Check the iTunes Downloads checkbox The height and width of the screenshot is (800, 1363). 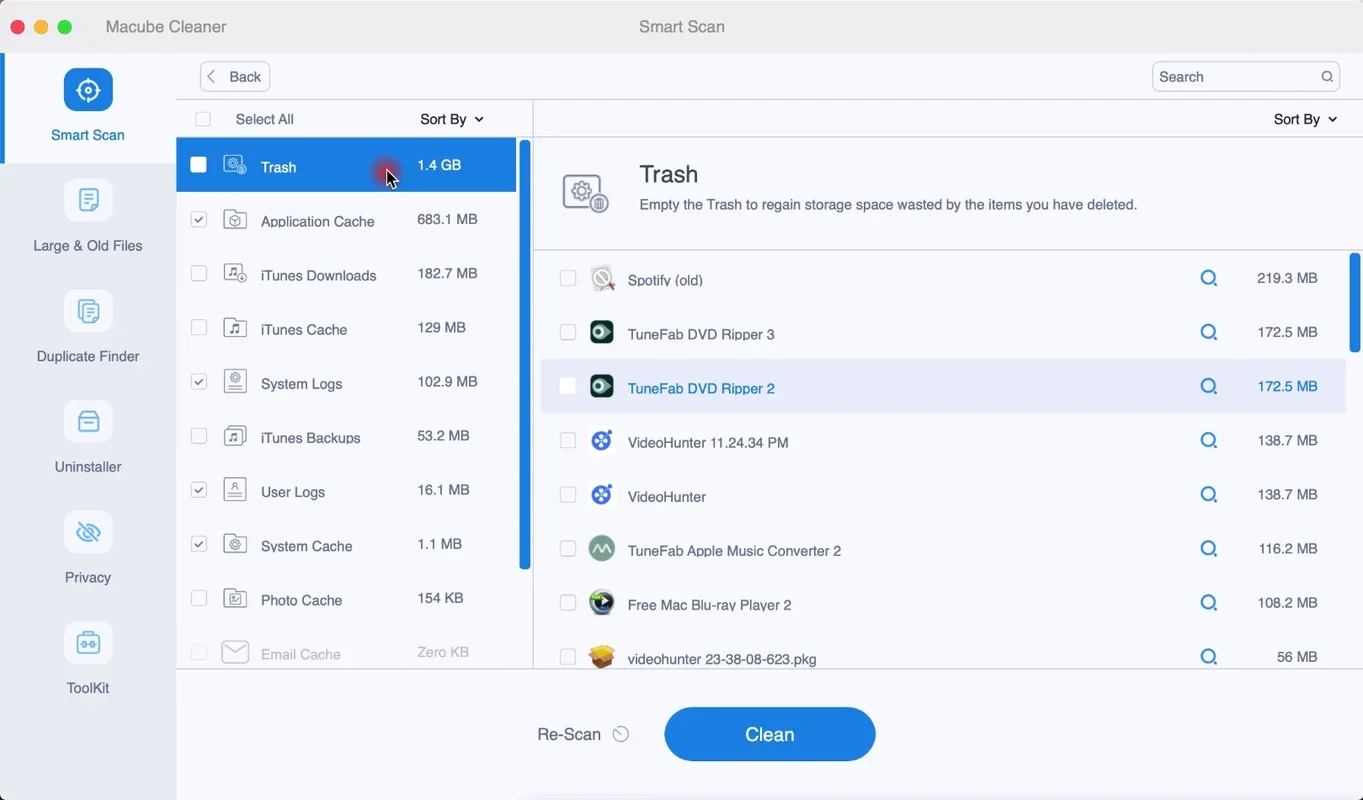pos(199,273)
